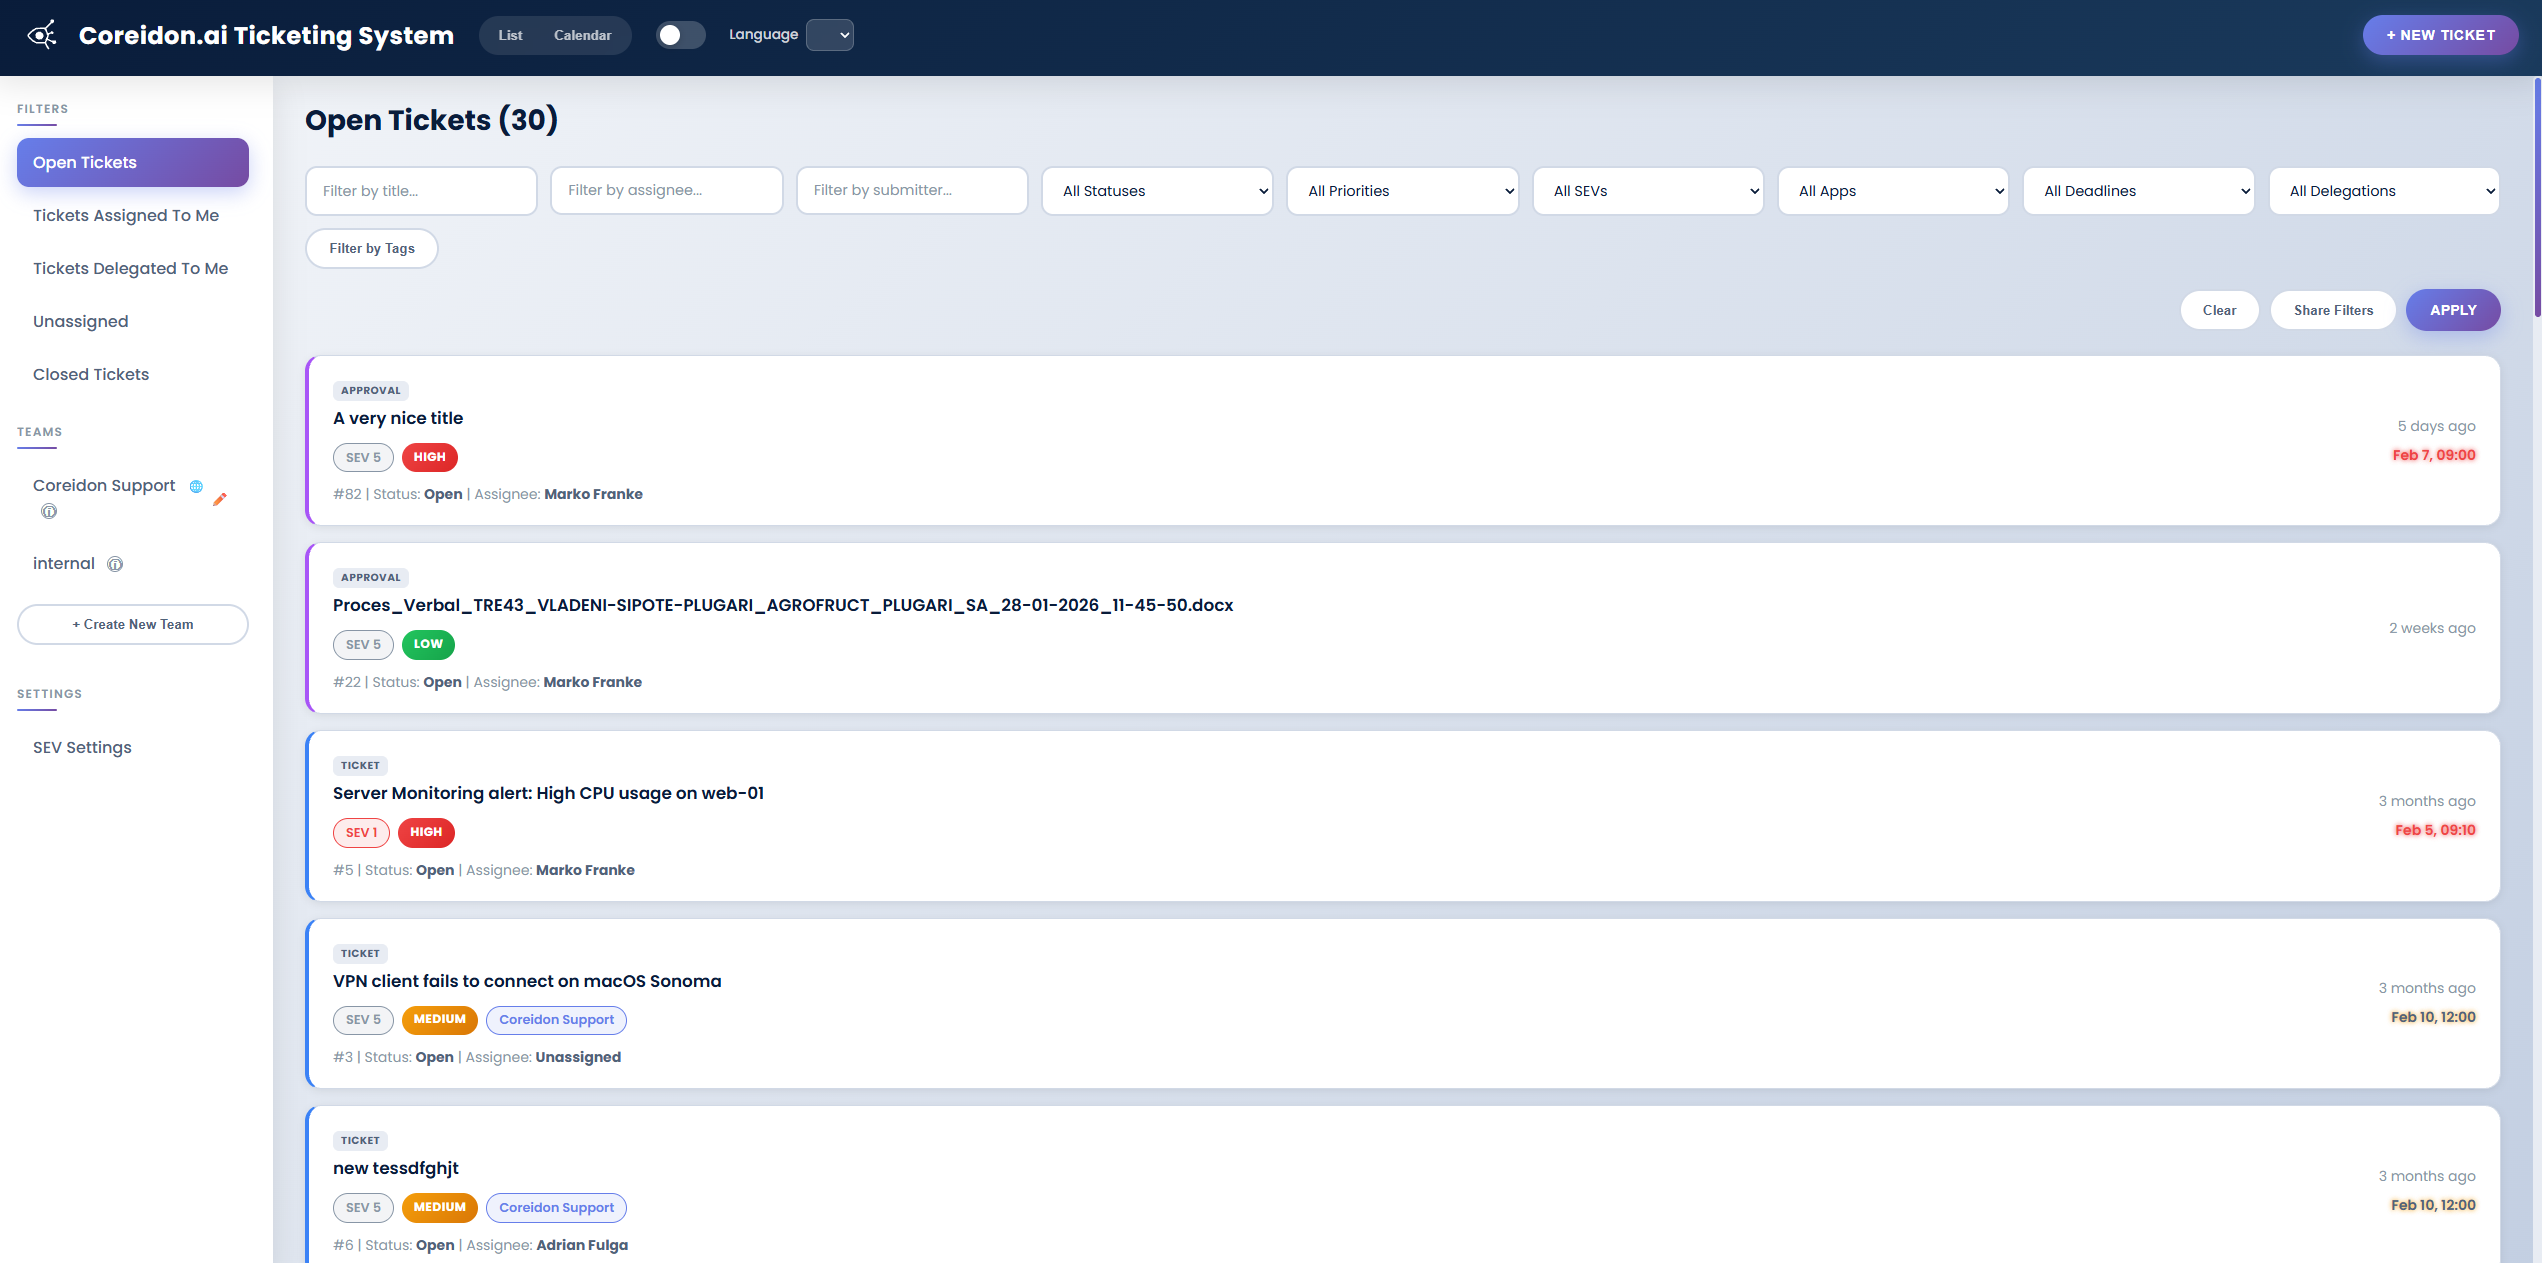
Task: Click the globe icon next to Coreidon Support
Action: coord(194,485)
